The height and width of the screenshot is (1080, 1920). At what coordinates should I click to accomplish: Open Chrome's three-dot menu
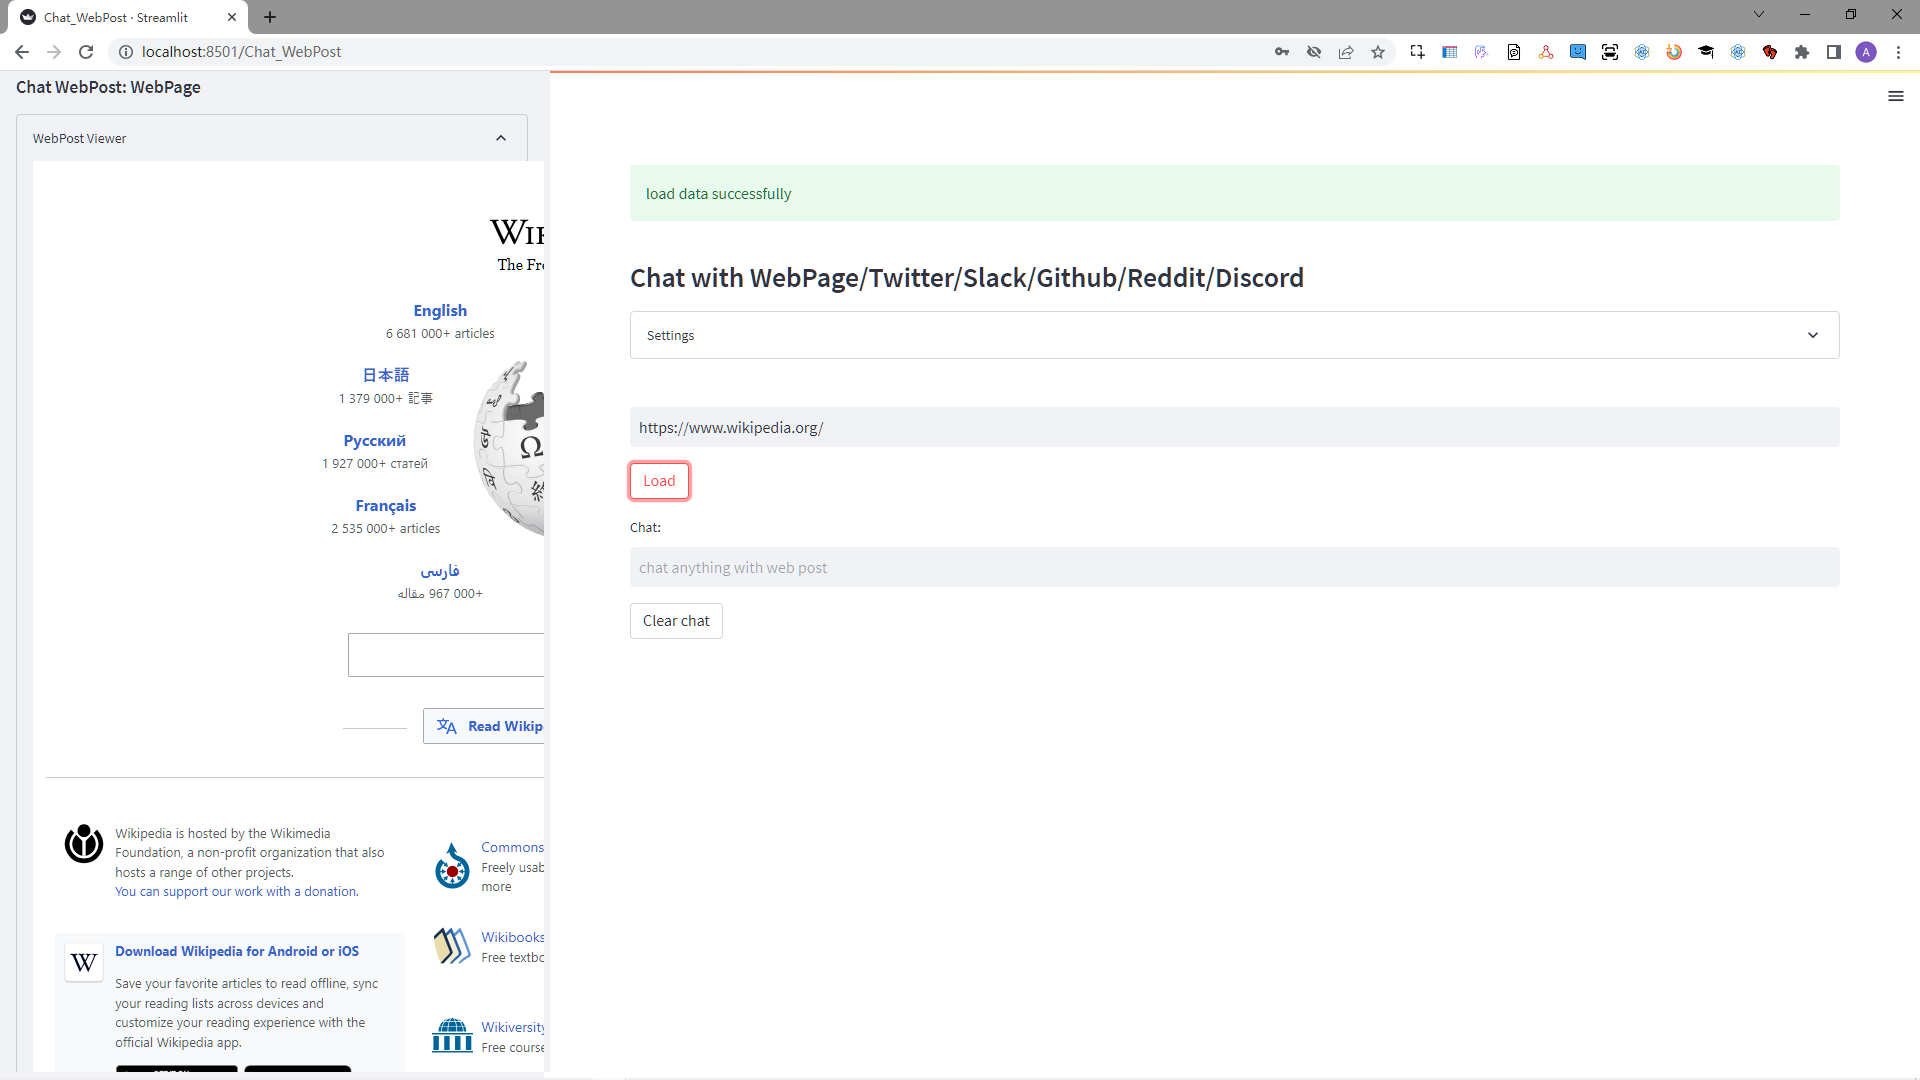(x=1899, y=52)
